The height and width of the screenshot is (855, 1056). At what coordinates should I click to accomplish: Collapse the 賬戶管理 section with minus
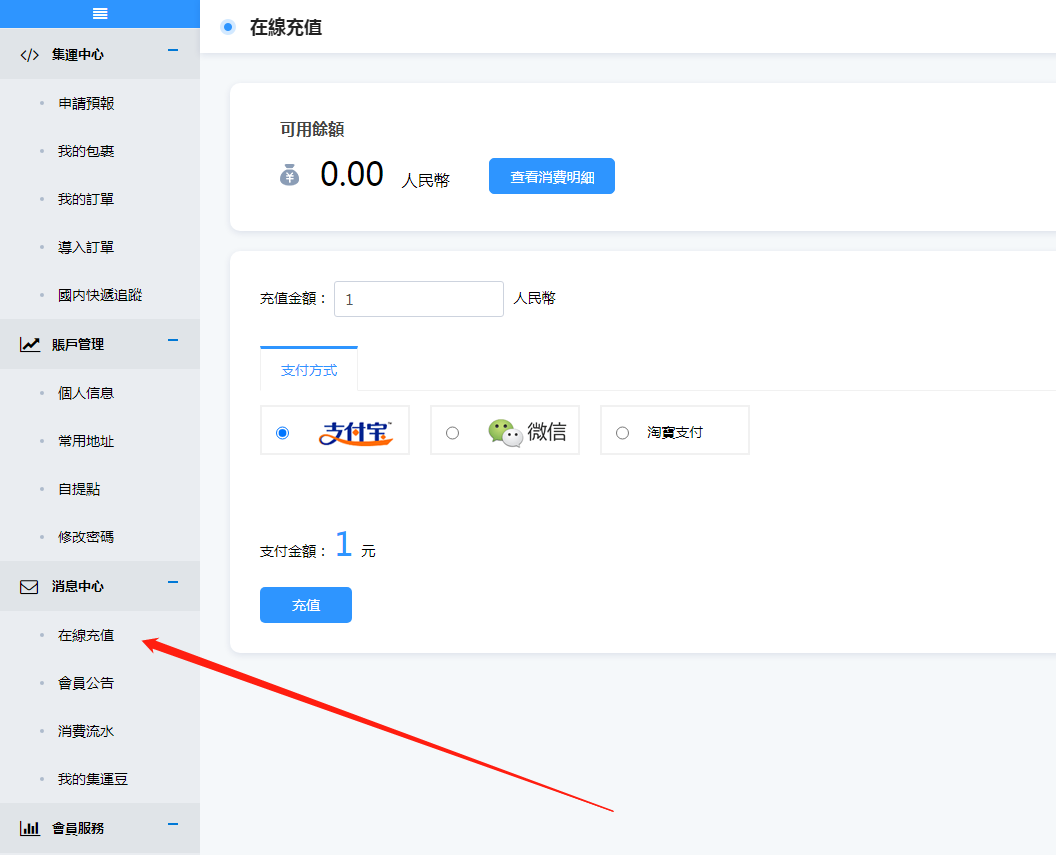(173, 340)
